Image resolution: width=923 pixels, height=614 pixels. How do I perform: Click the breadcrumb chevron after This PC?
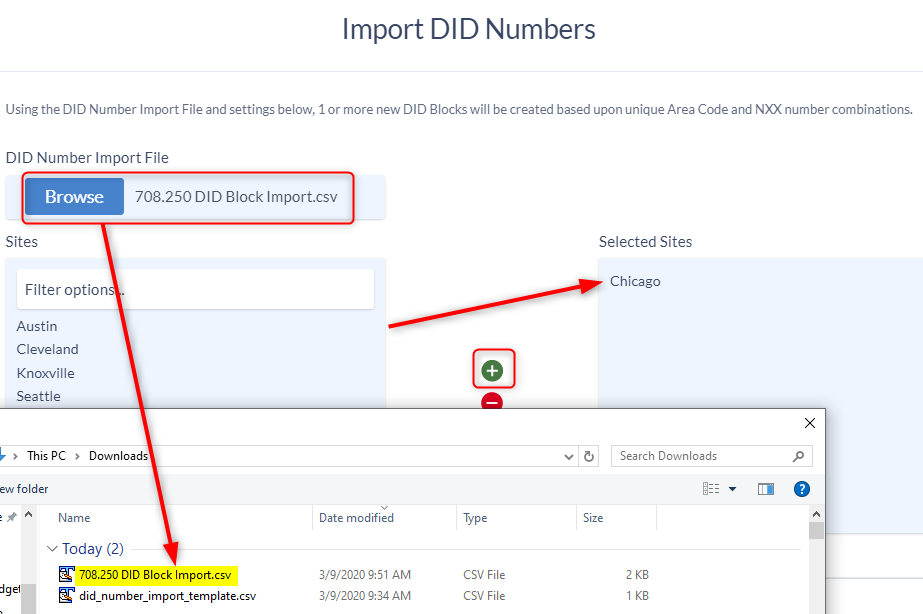tap(77, 456)
